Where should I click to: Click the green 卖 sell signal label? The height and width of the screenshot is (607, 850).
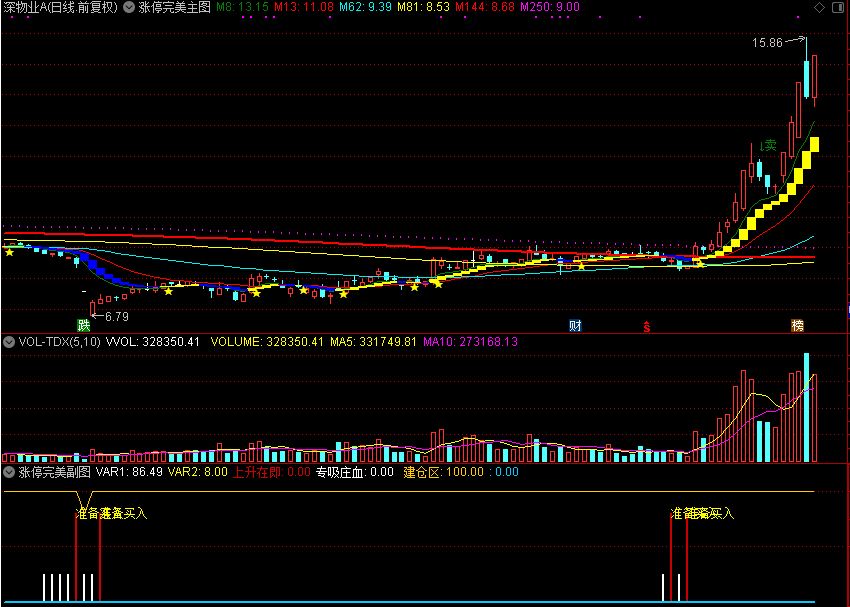pyautogui.click(x=769, y=145)
